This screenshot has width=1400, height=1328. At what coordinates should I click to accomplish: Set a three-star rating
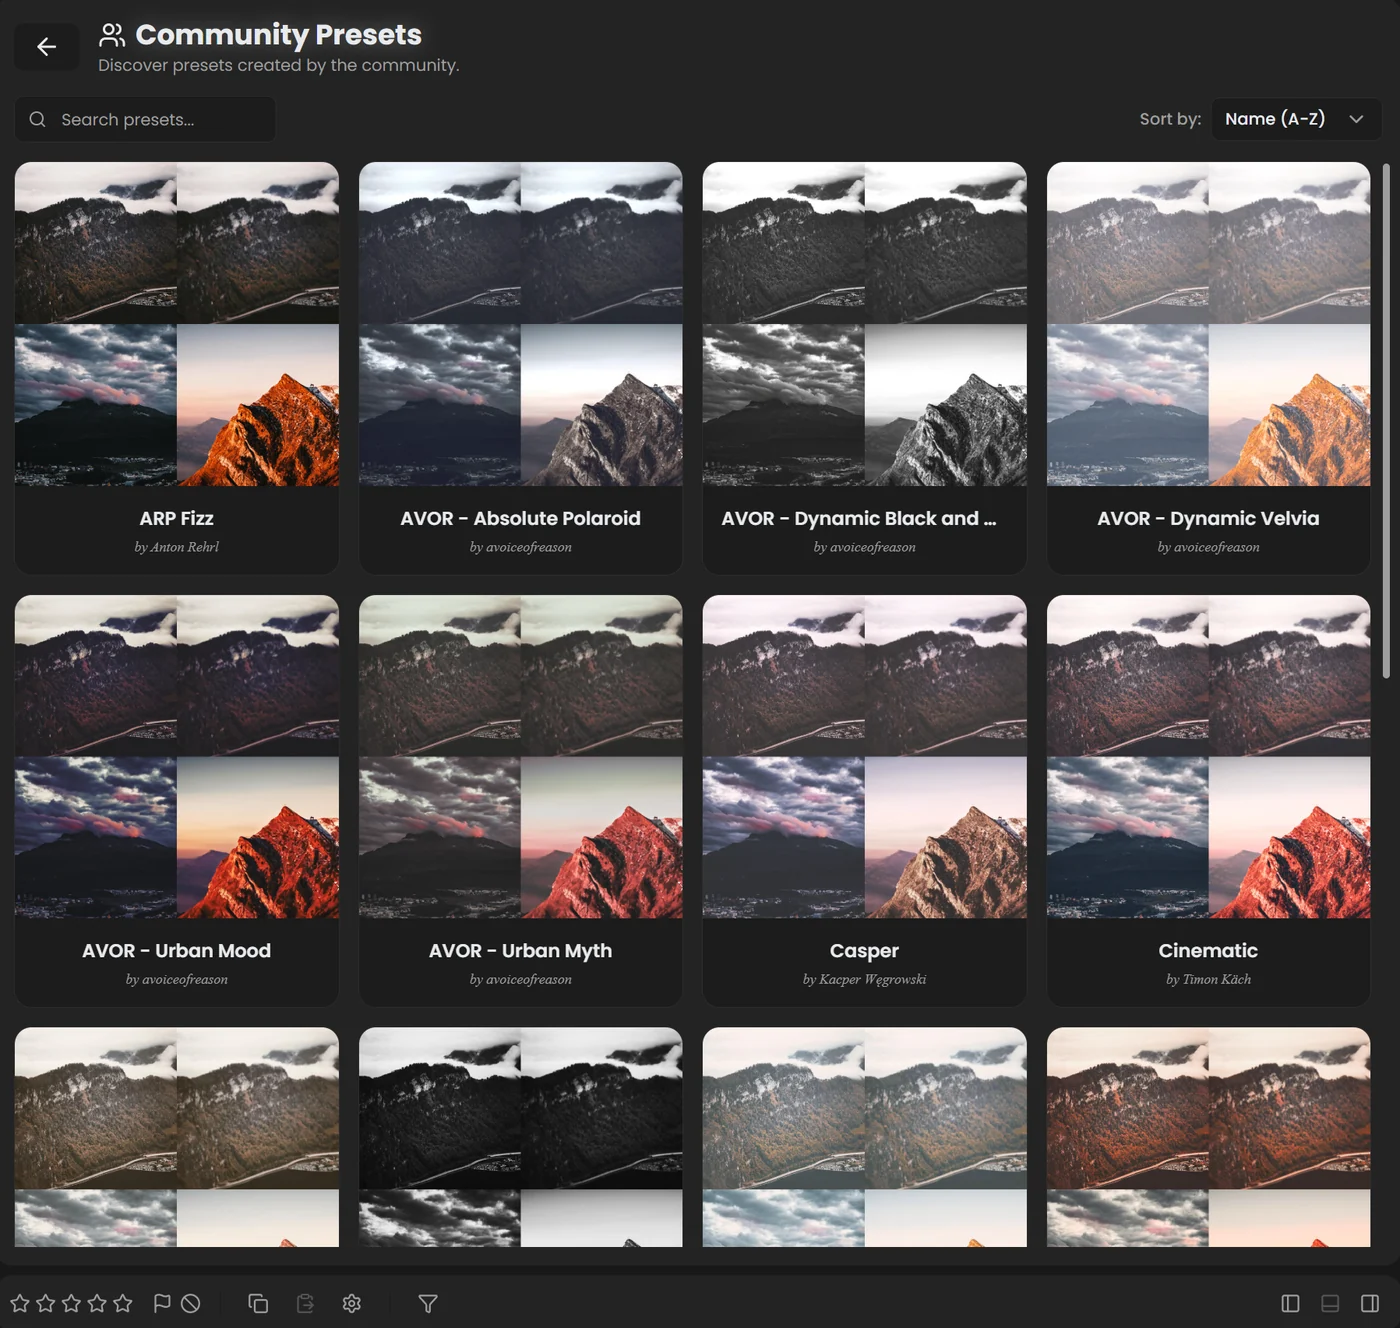[71, 1303]
